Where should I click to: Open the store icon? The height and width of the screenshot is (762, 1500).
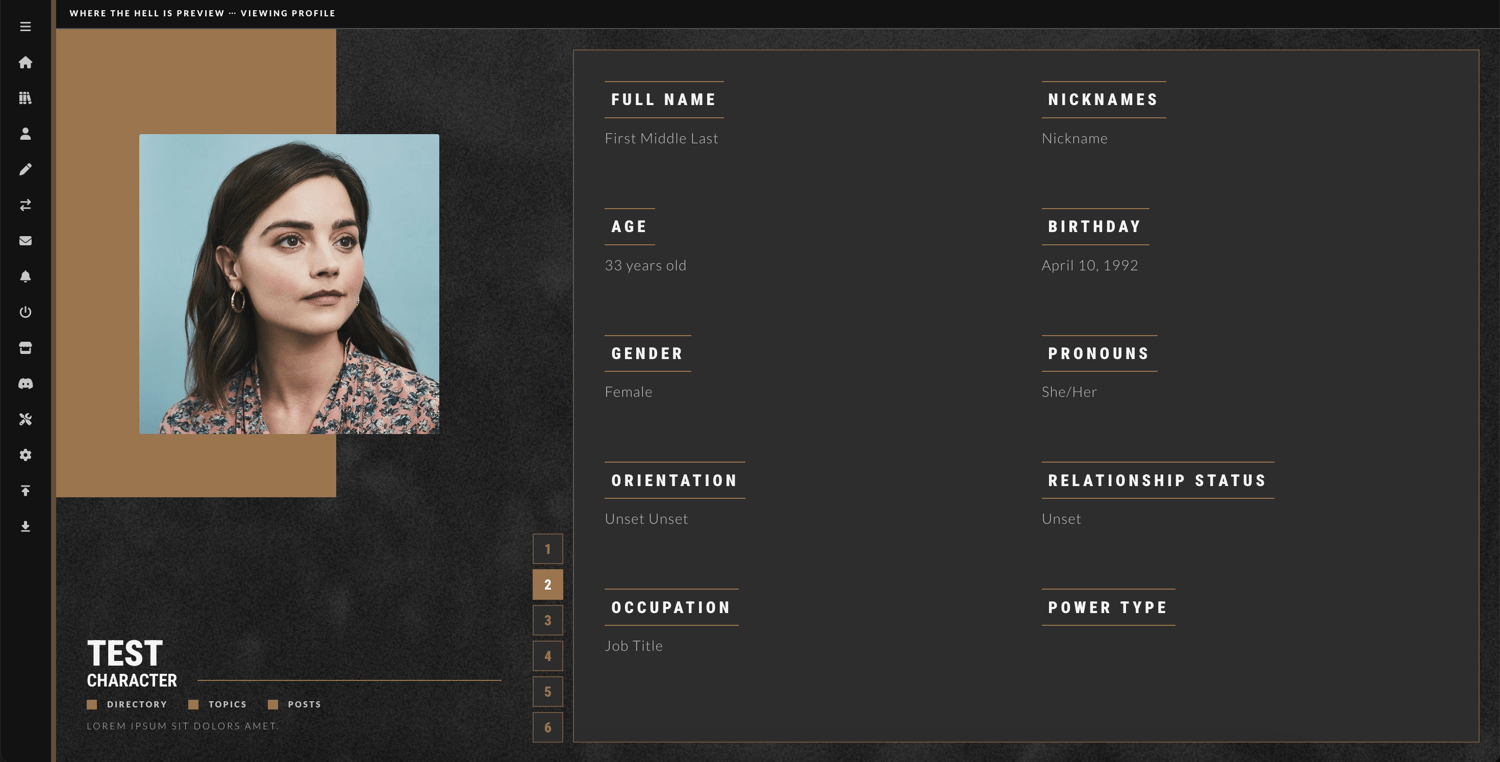(26, 348)
